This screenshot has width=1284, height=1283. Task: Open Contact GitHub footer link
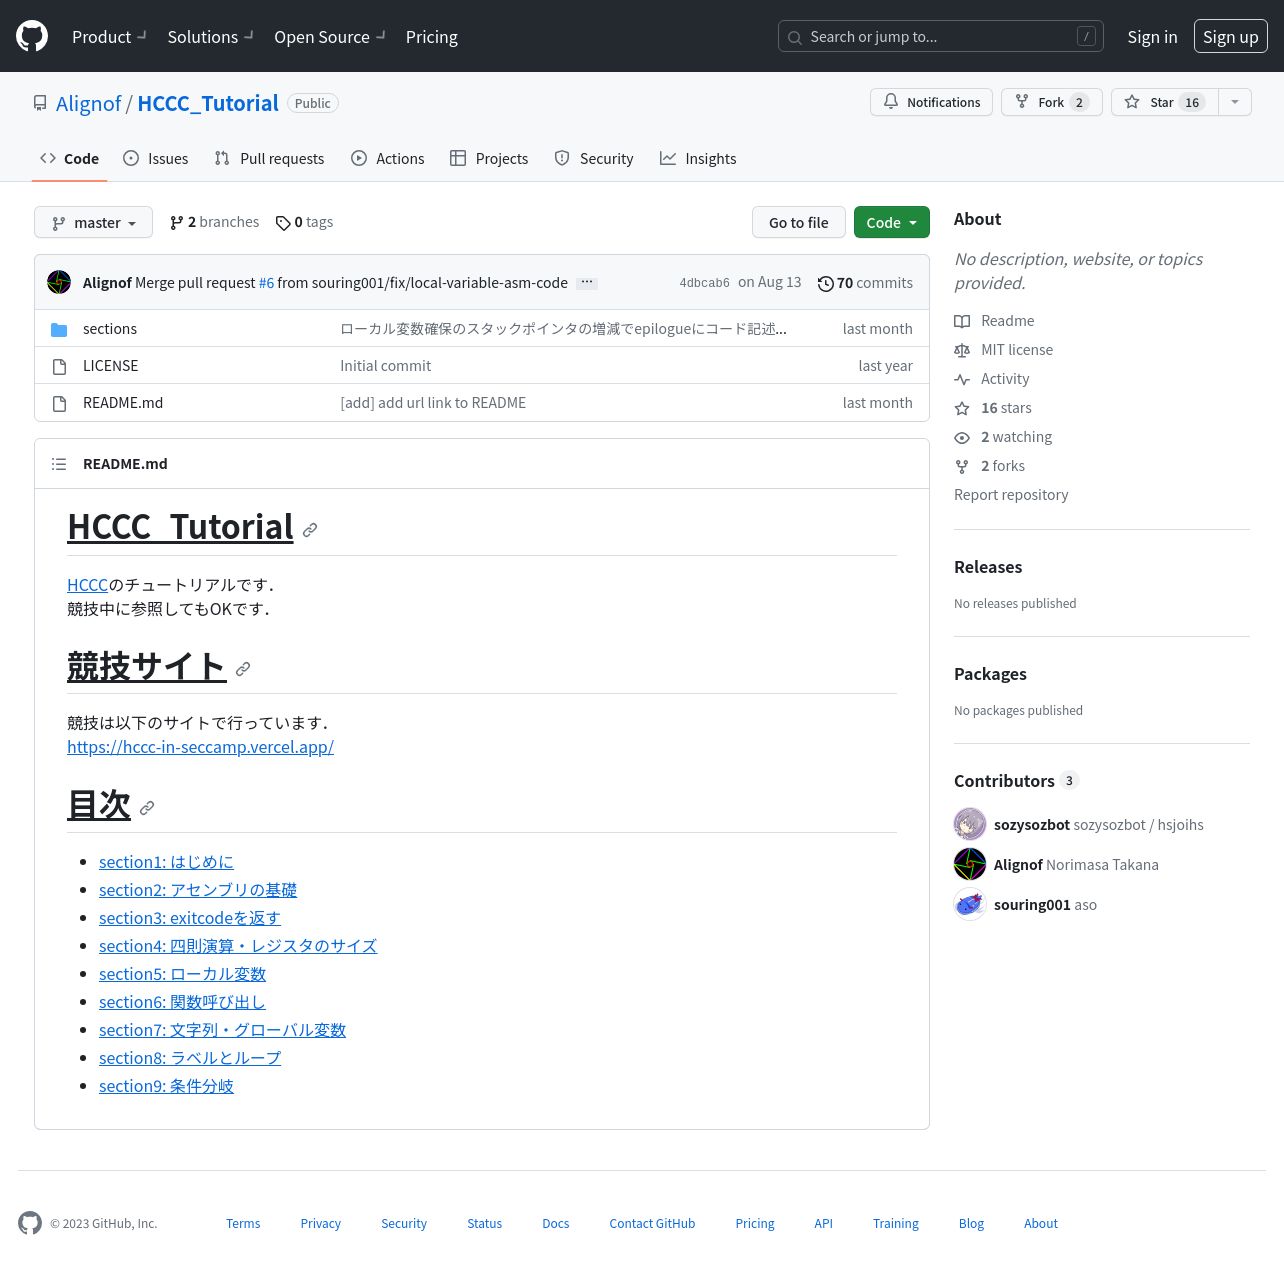point(652,1224)
